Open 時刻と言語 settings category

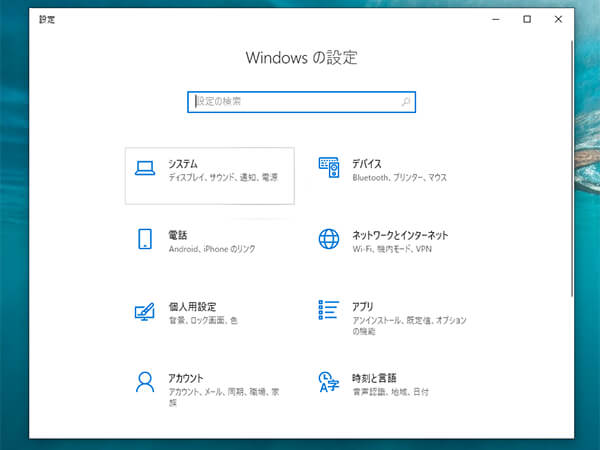point(393,390)
